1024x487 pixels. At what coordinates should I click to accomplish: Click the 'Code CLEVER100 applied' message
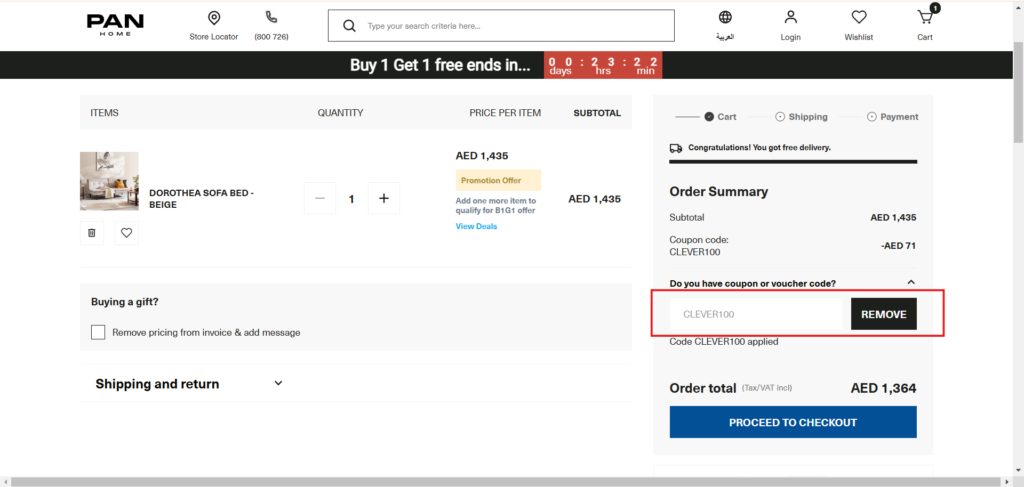pos(724,341)
